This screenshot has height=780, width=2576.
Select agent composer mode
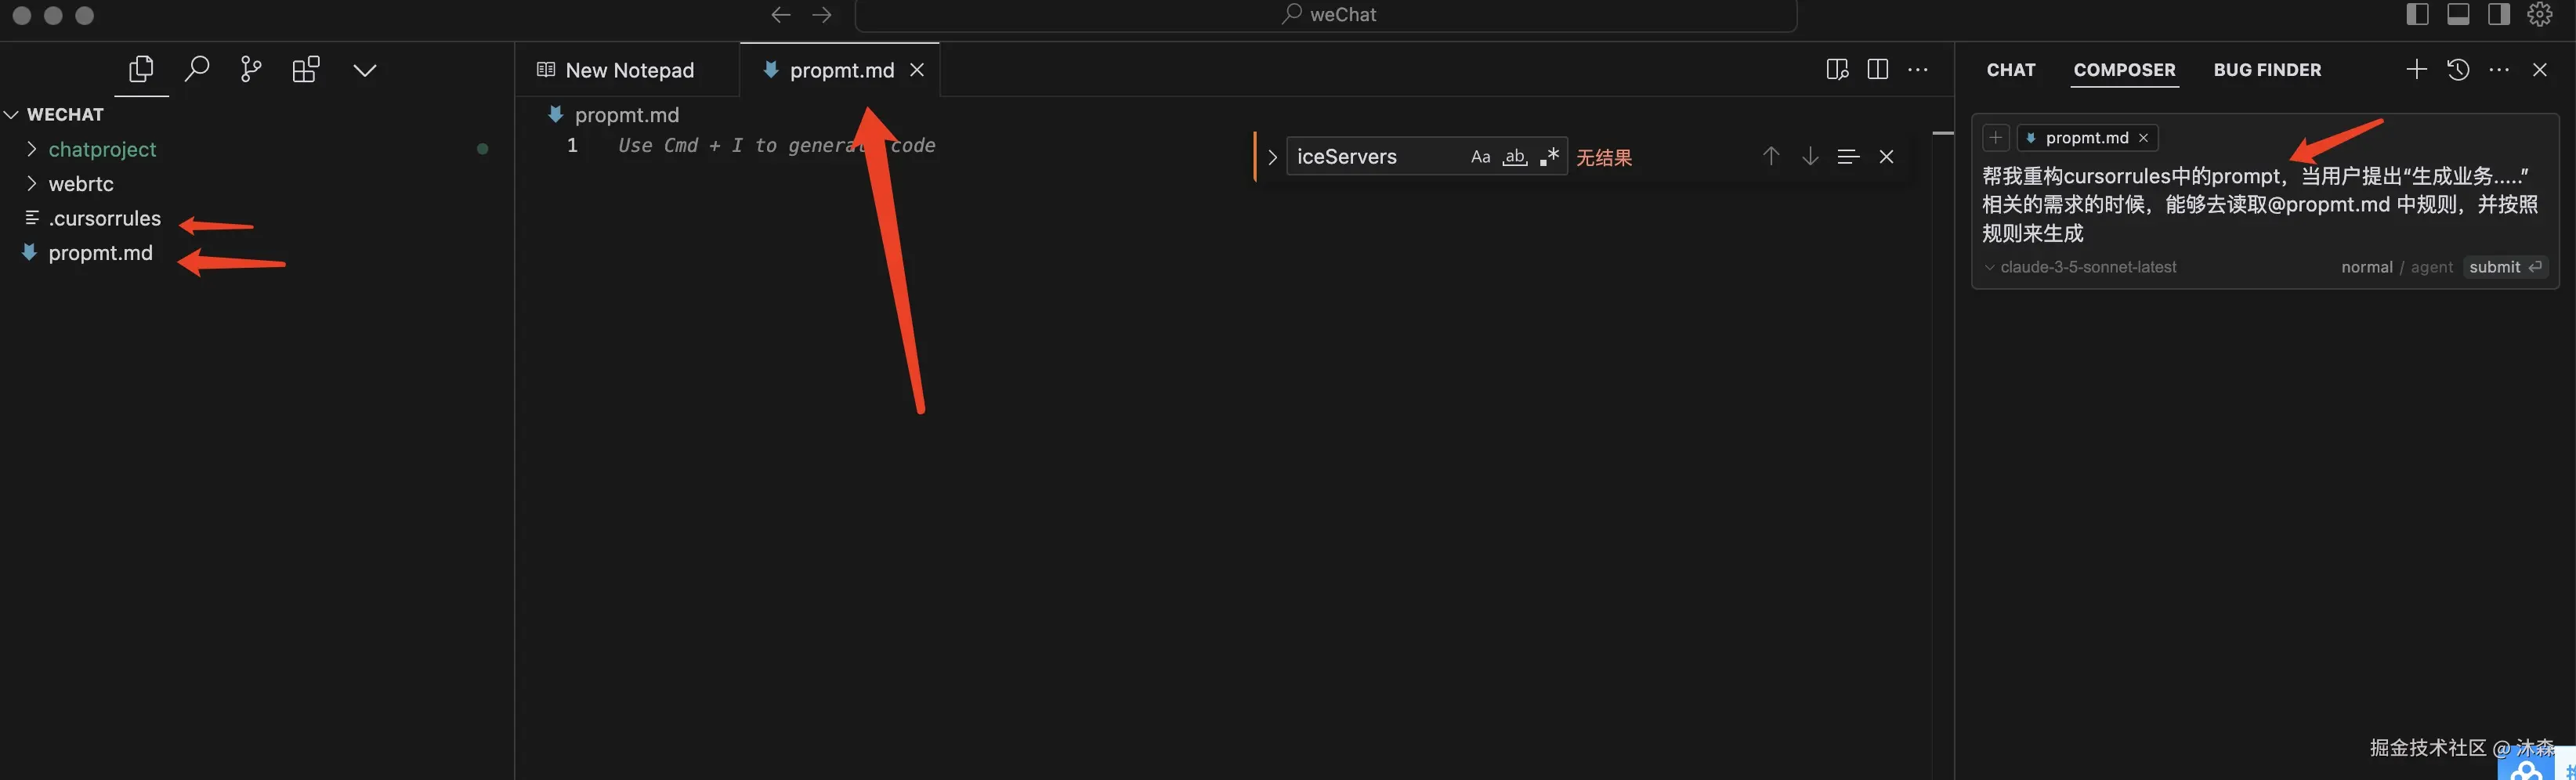pos(2431,267)
